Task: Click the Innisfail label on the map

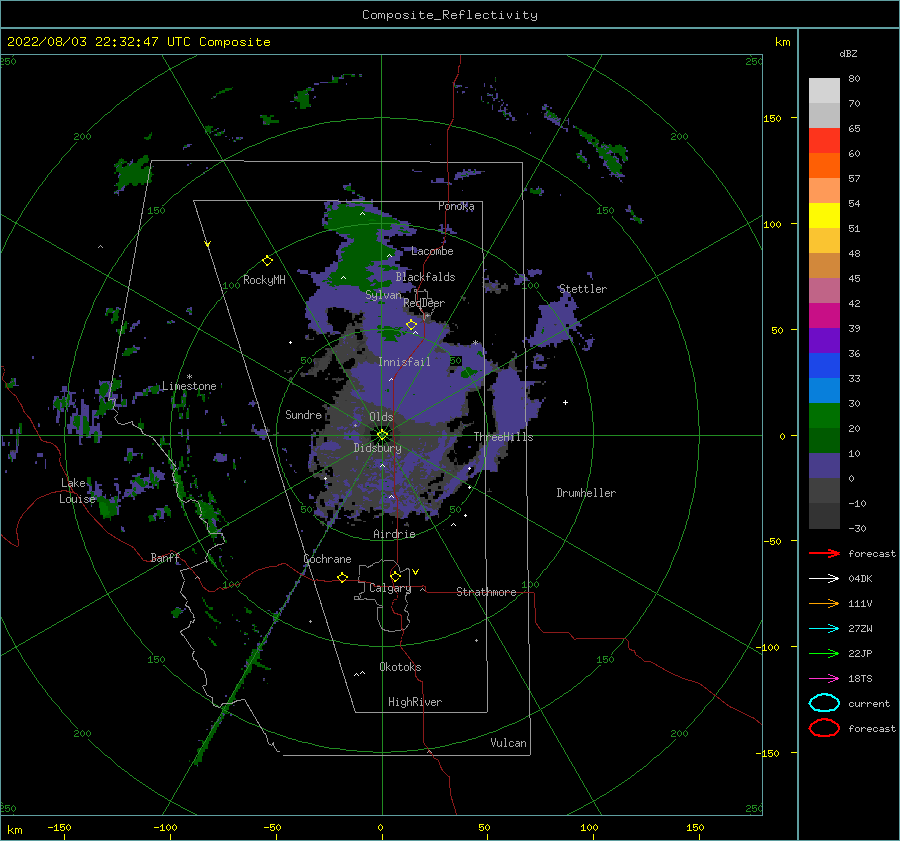Action: point(404,362)
